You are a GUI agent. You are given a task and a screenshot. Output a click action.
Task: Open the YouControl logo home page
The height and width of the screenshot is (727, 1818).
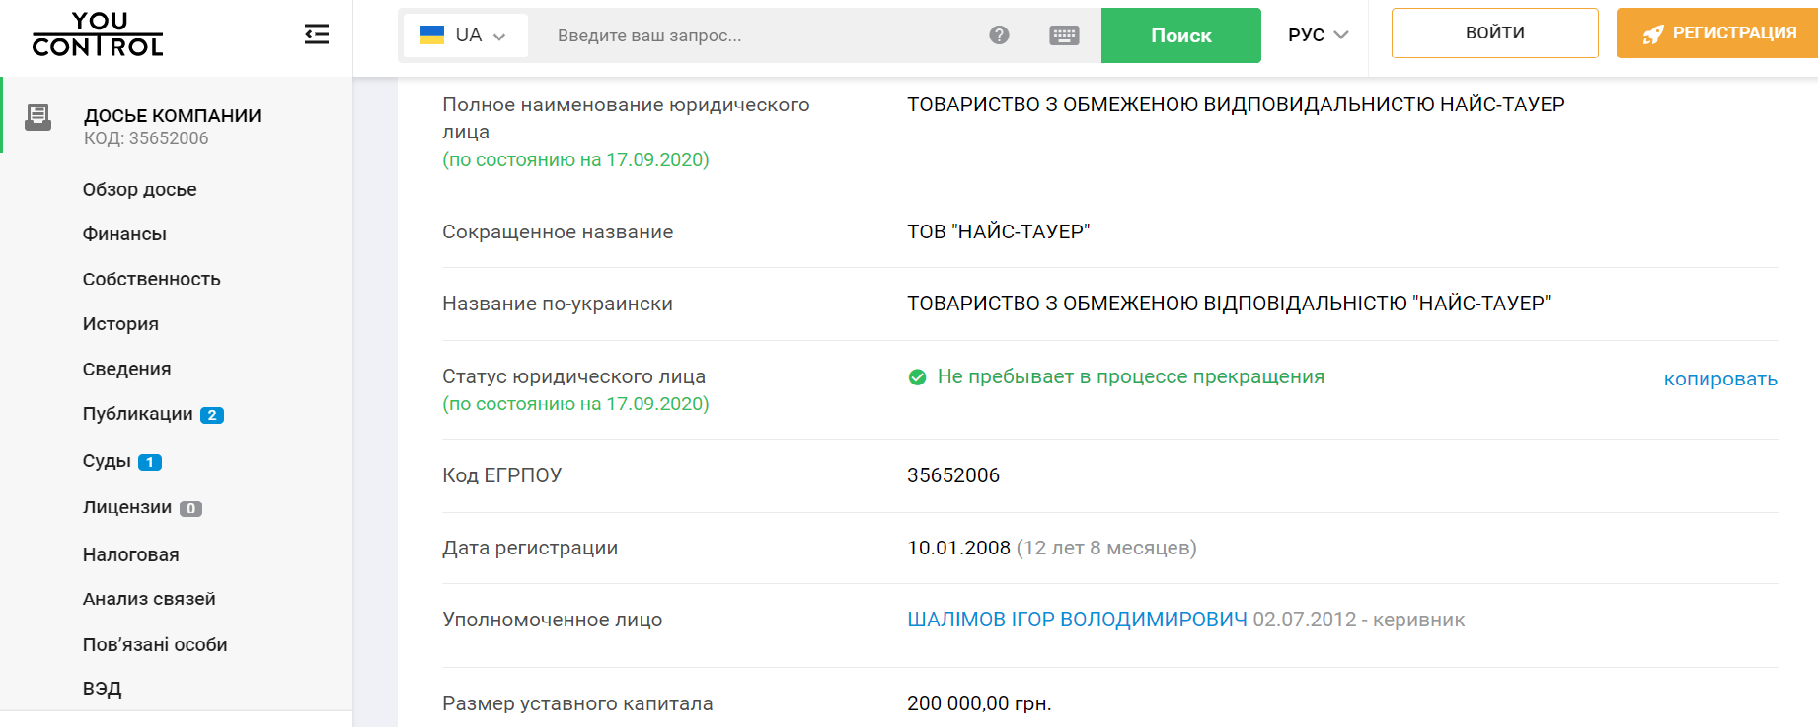coord(98,35)
